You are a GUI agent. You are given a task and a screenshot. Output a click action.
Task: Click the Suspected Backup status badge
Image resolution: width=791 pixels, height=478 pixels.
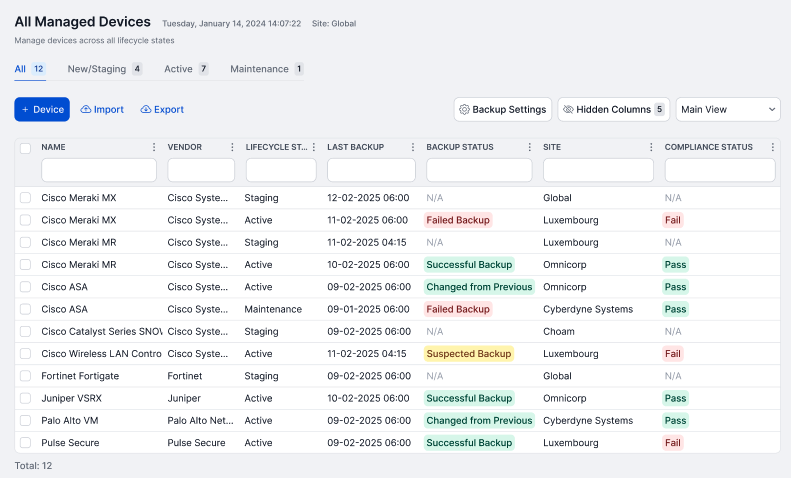[469, 354]
